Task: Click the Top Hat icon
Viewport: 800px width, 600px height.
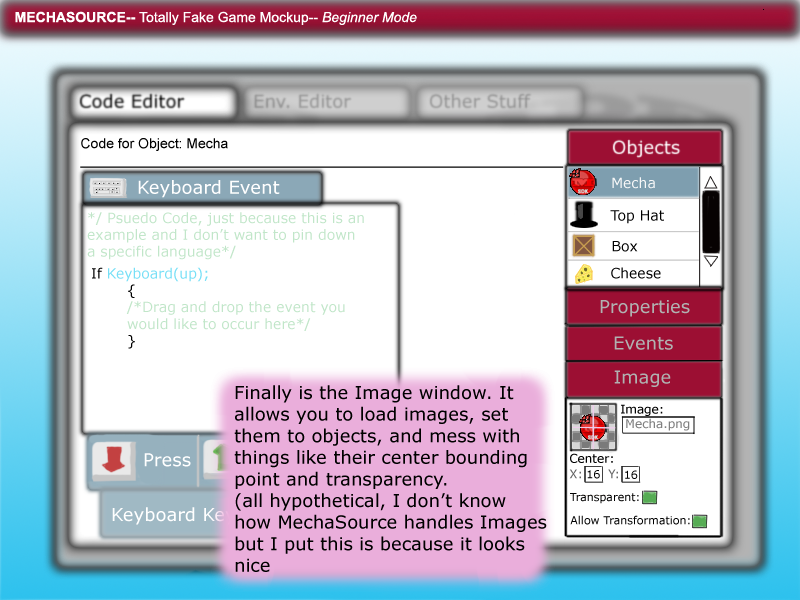Action: [583, 215]
